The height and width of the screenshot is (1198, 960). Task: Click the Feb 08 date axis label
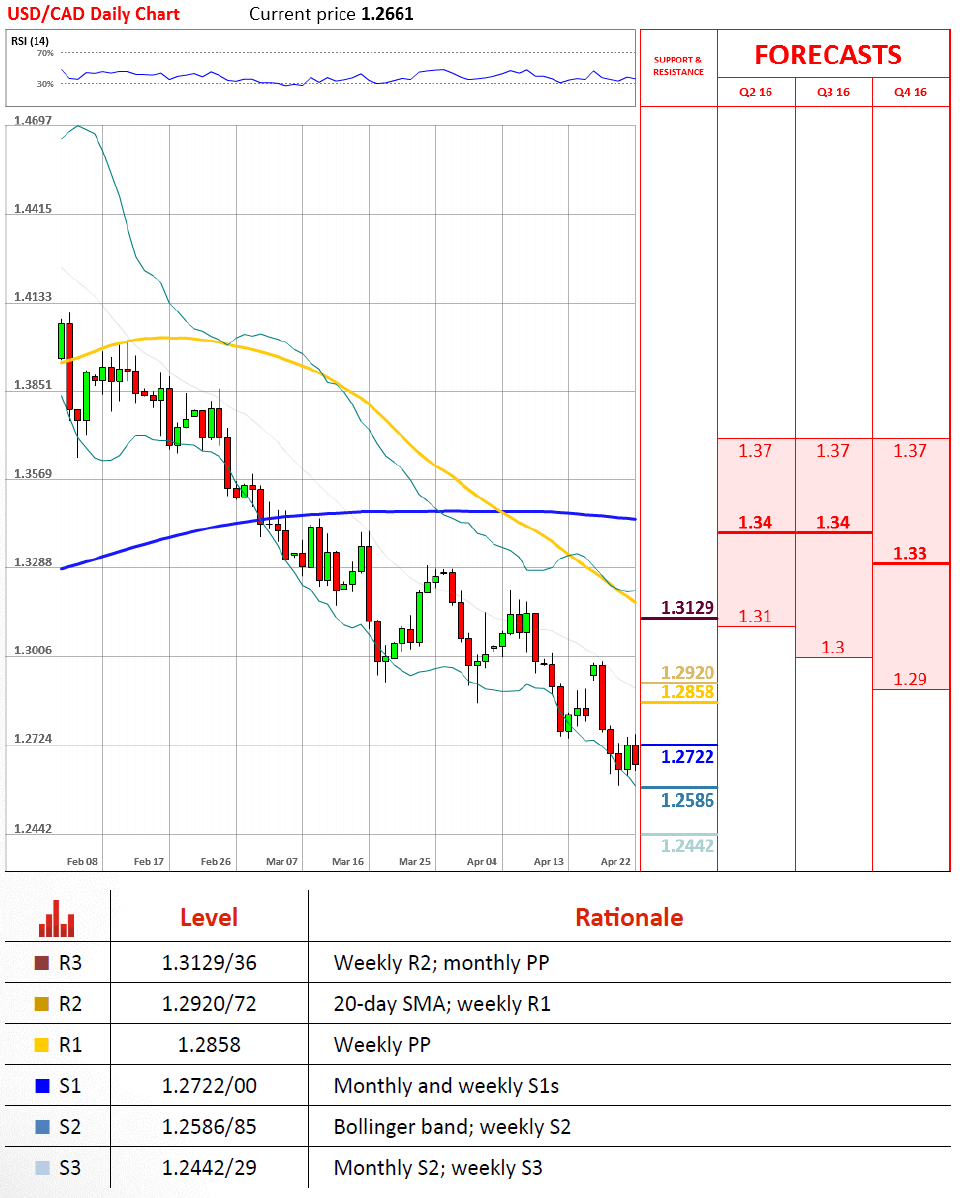[x=82, y=861]
